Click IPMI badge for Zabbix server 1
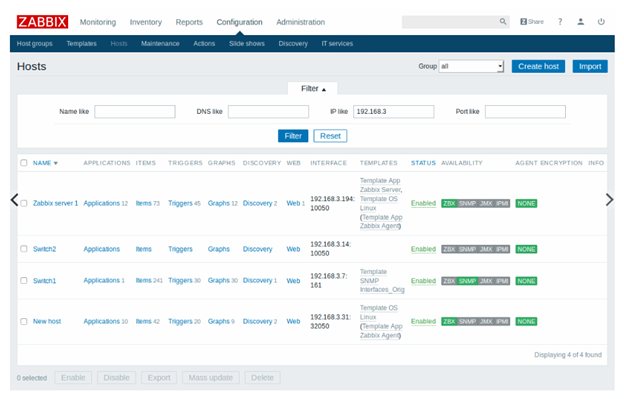624x399 pixels. [502, 204]
